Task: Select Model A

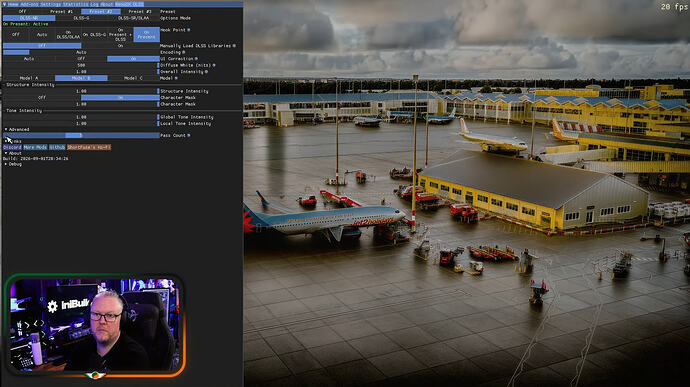Action: point(29,78)
